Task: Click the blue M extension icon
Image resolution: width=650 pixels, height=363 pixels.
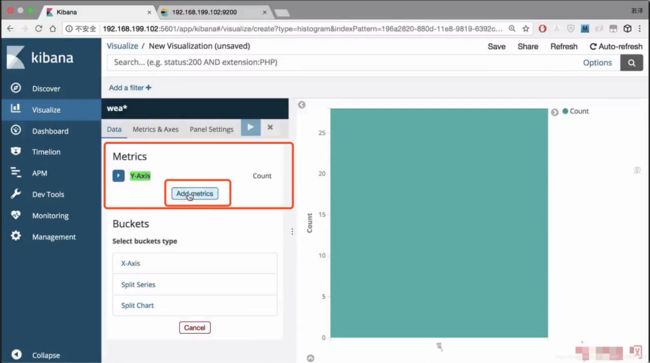Action: [x=585, y=29]
